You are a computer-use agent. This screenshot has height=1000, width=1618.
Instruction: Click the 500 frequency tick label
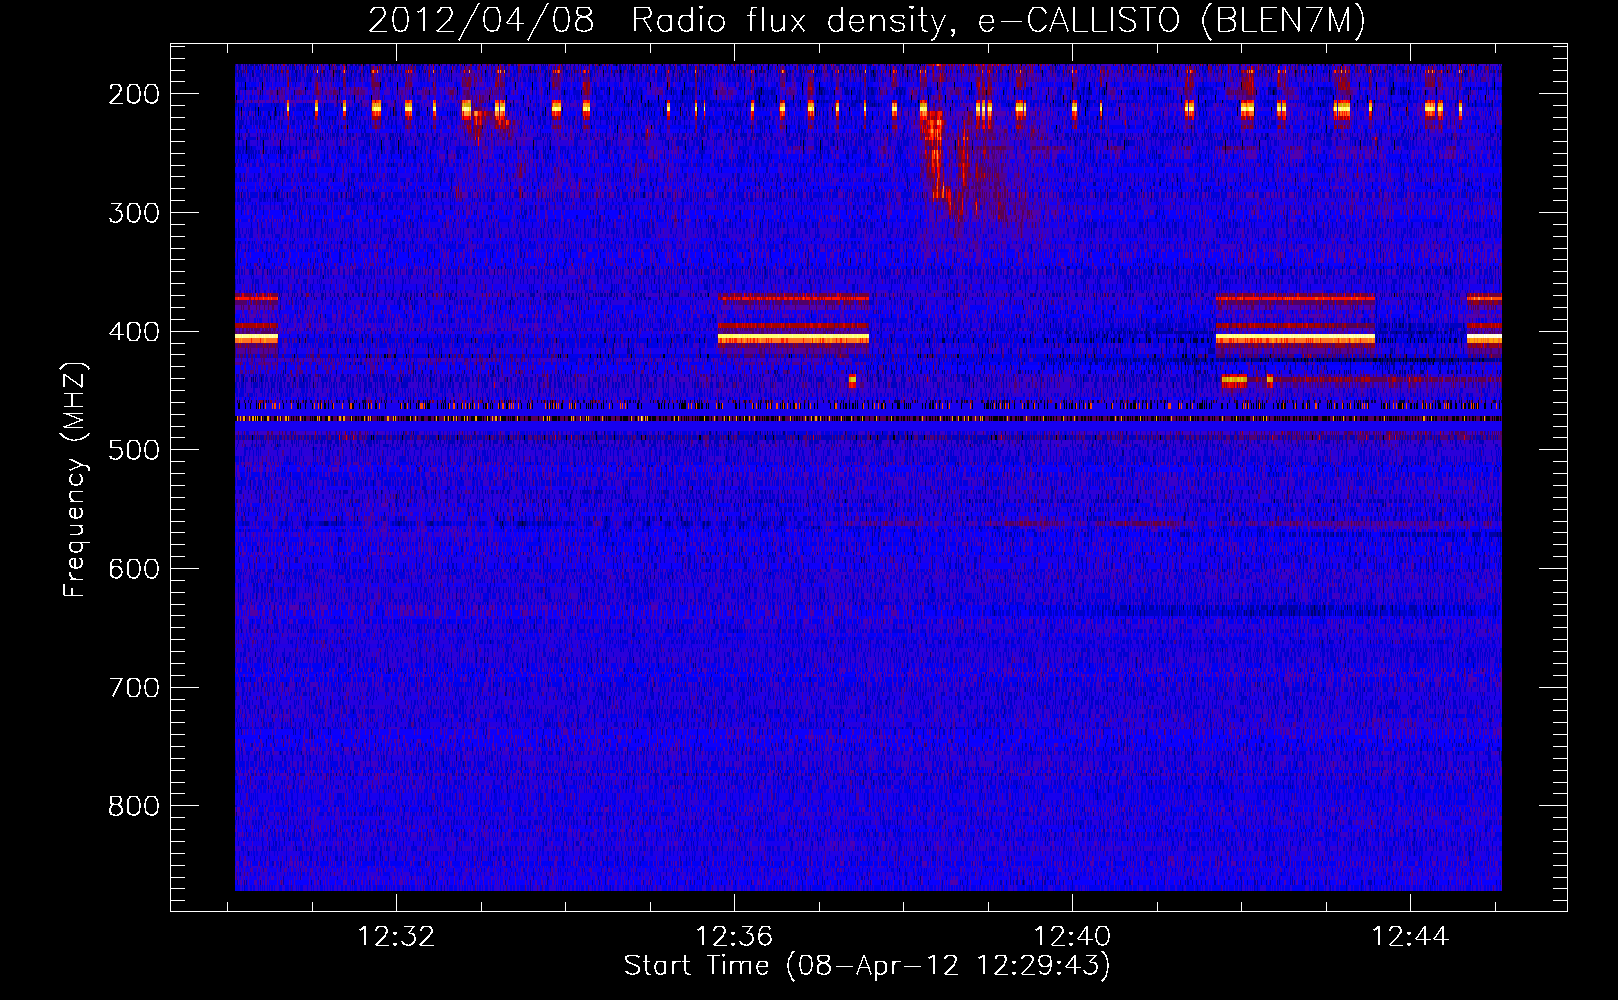coord(134,450)
